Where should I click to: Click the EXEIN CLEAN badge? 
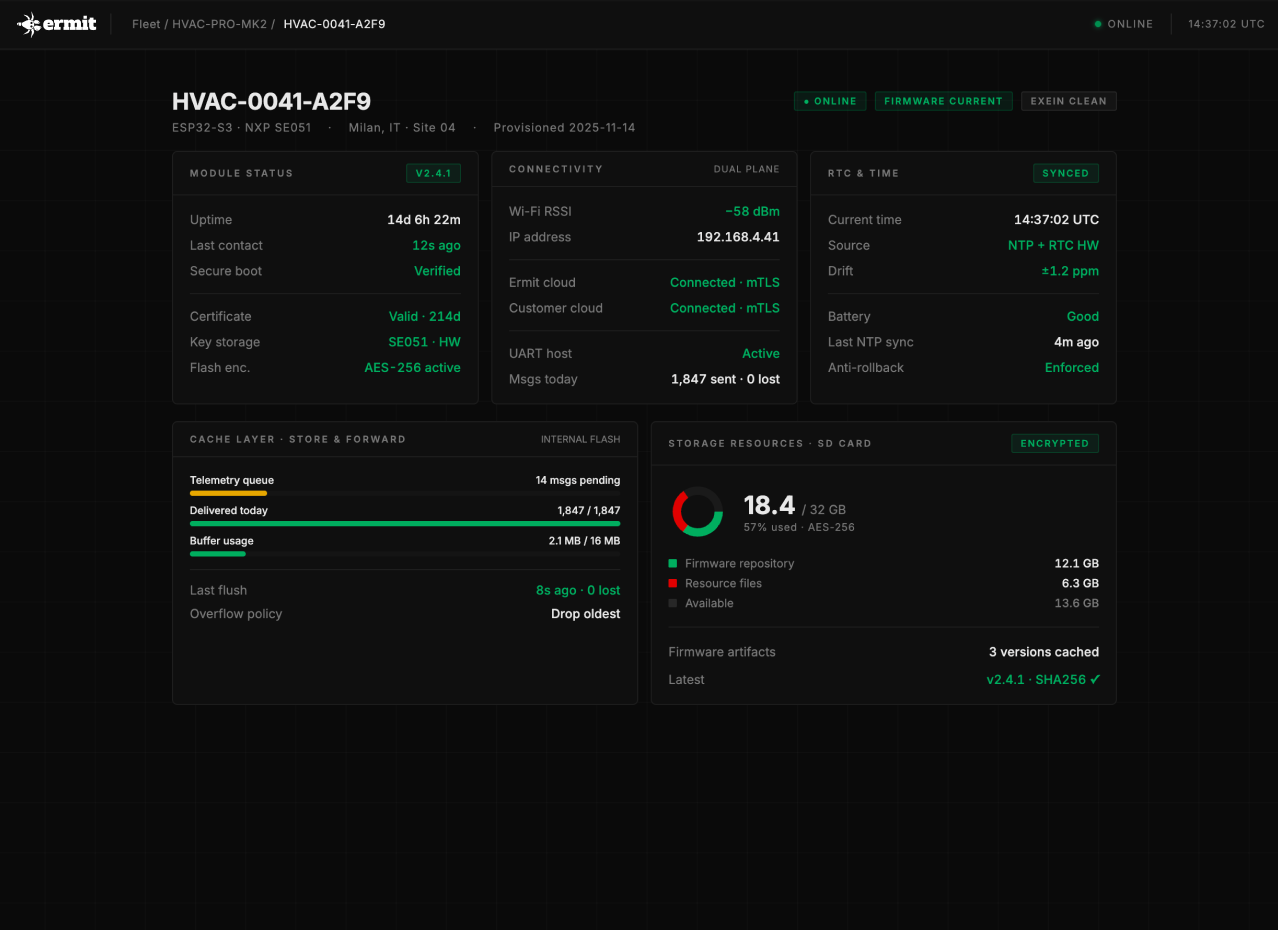point(1068,101)
